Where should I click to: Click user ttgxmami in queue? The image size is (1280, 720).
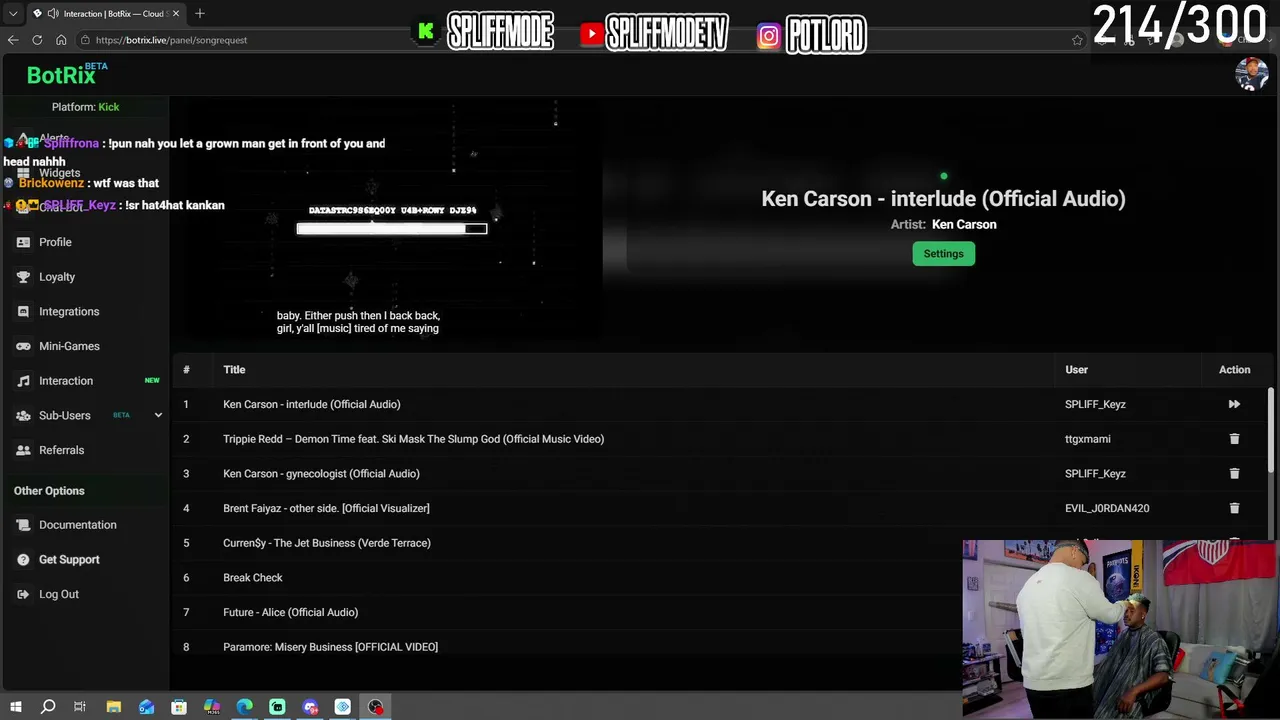(x=1088, y=439)
